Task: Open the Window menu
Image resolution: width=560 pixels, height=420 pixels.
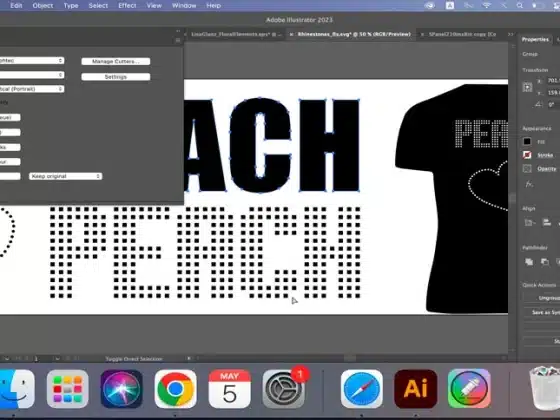Action: [x=184, y=6]
